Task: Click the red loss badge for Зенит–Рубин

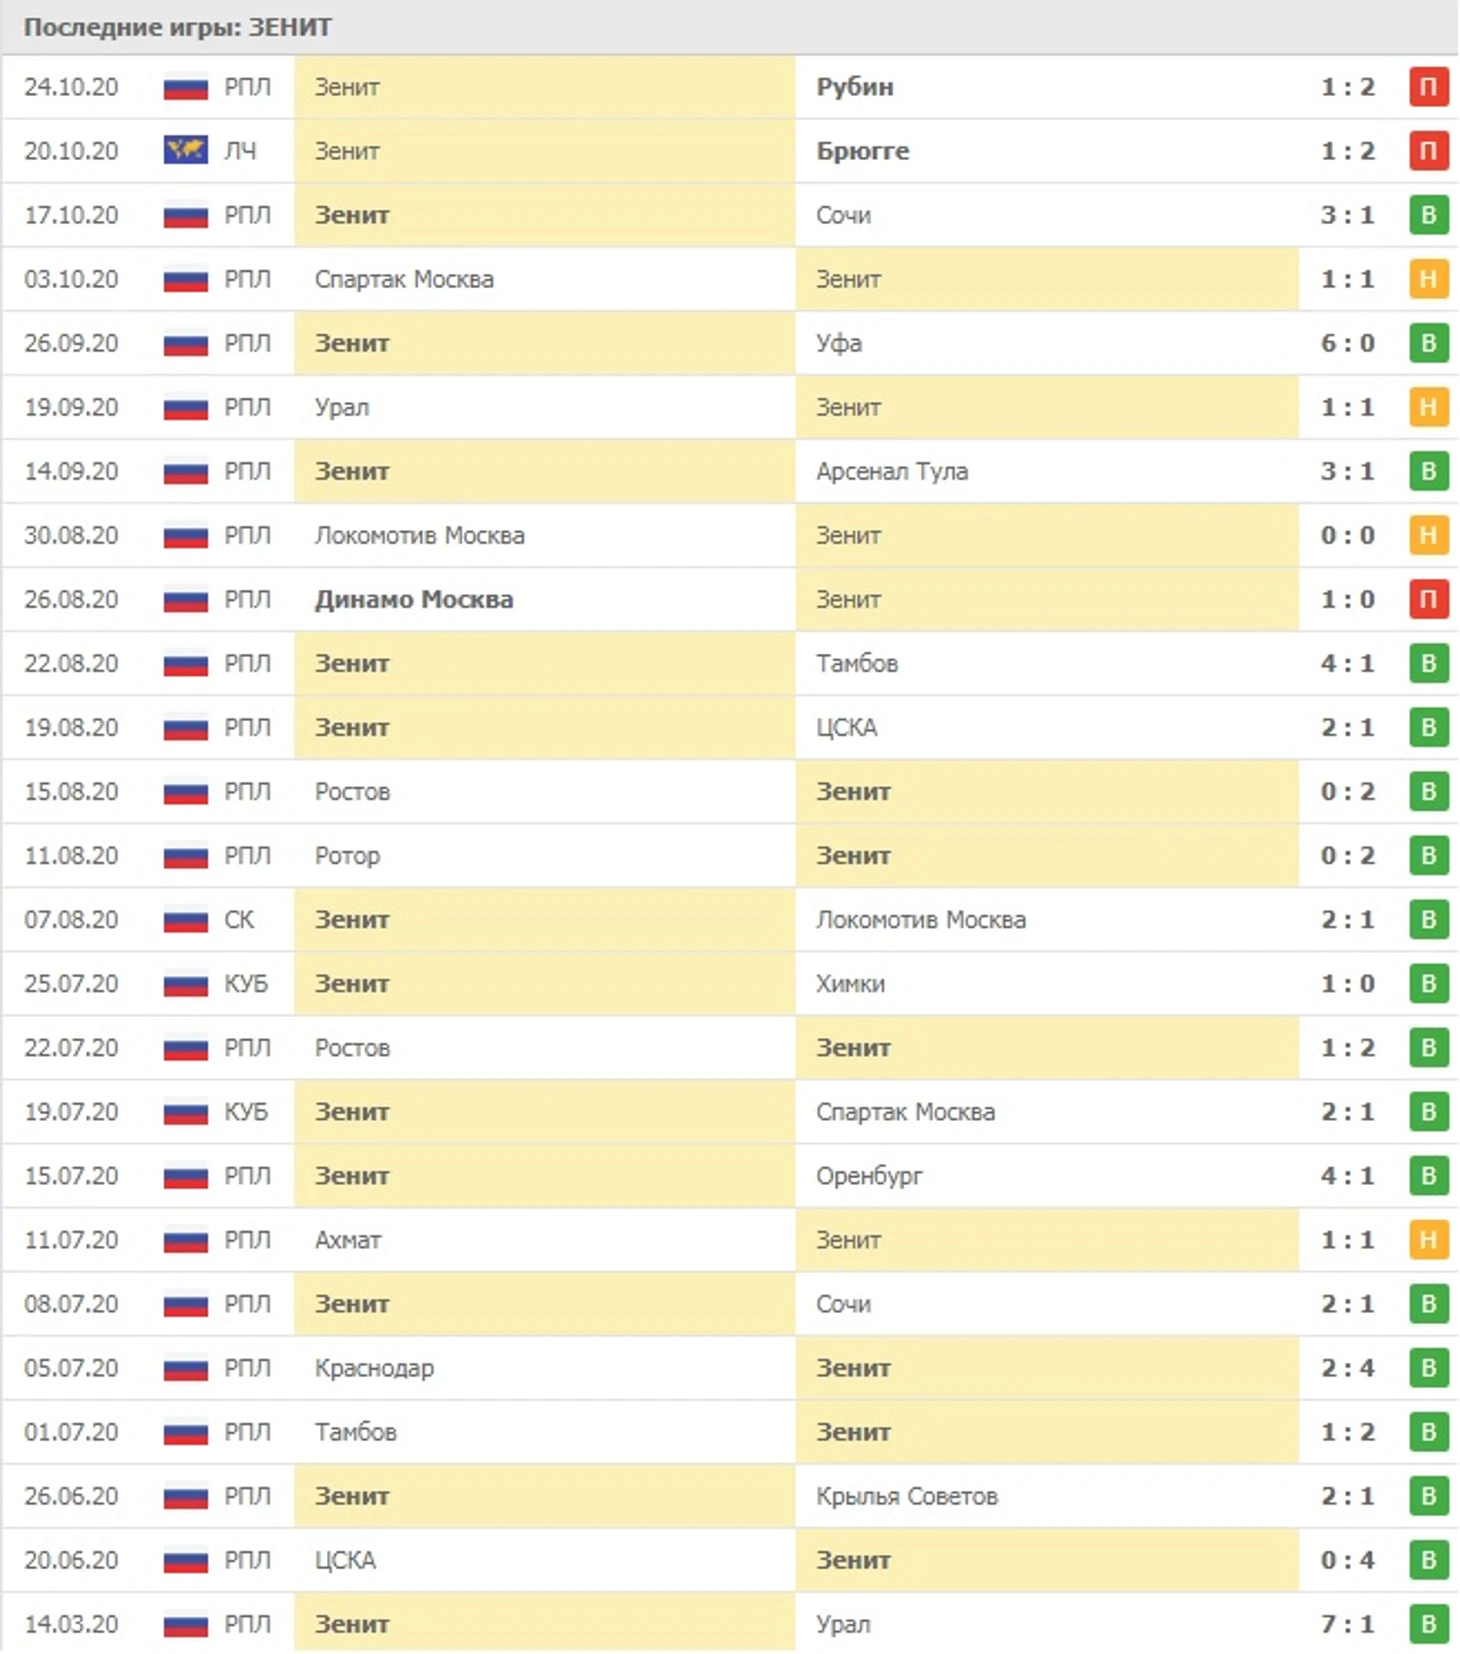Action: click(1428, 87)
